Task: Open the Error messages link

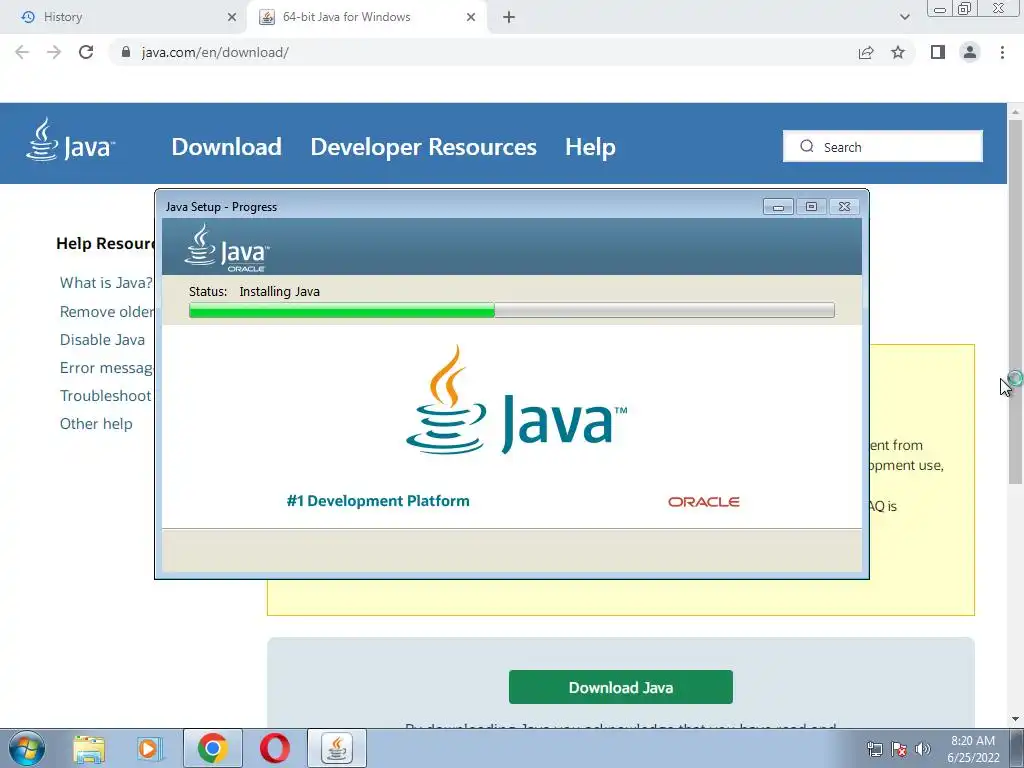Action: (x=106, y=368)
